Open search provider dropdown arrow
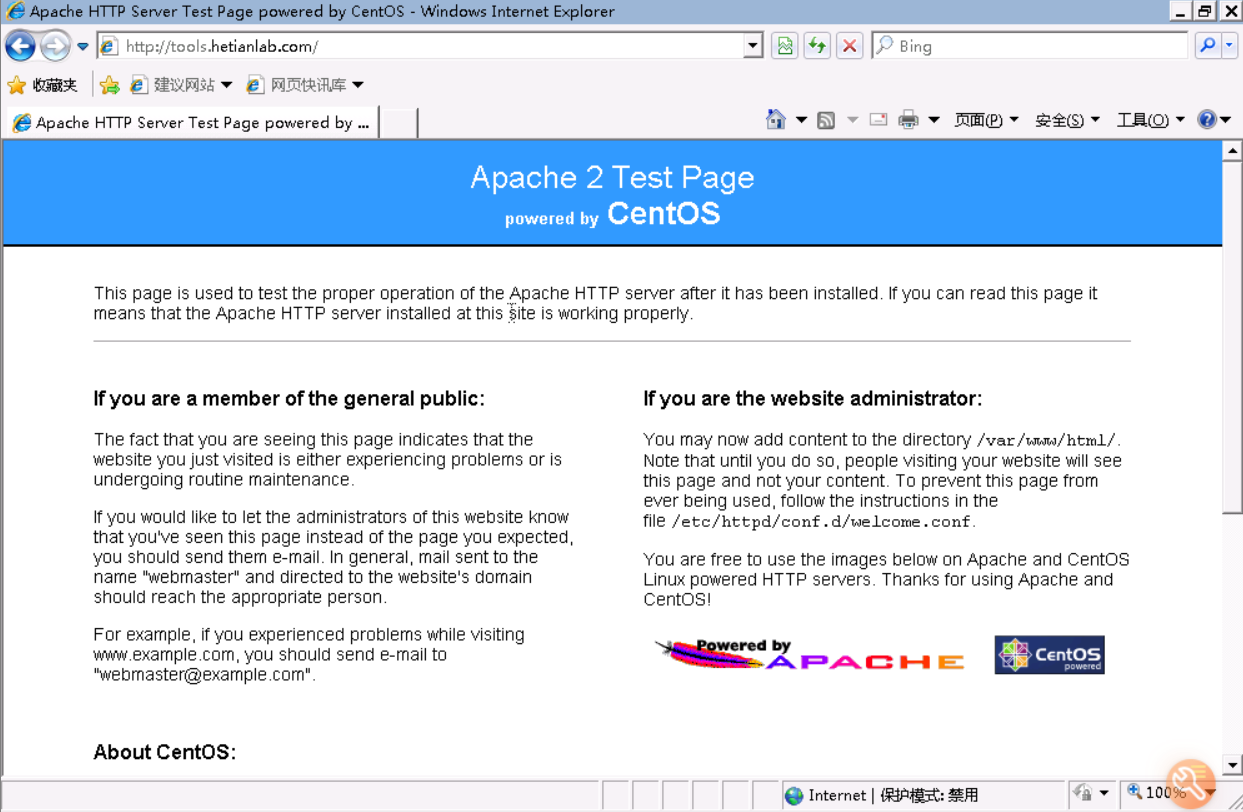1243x812 pixels. (x=1230, y=46)
